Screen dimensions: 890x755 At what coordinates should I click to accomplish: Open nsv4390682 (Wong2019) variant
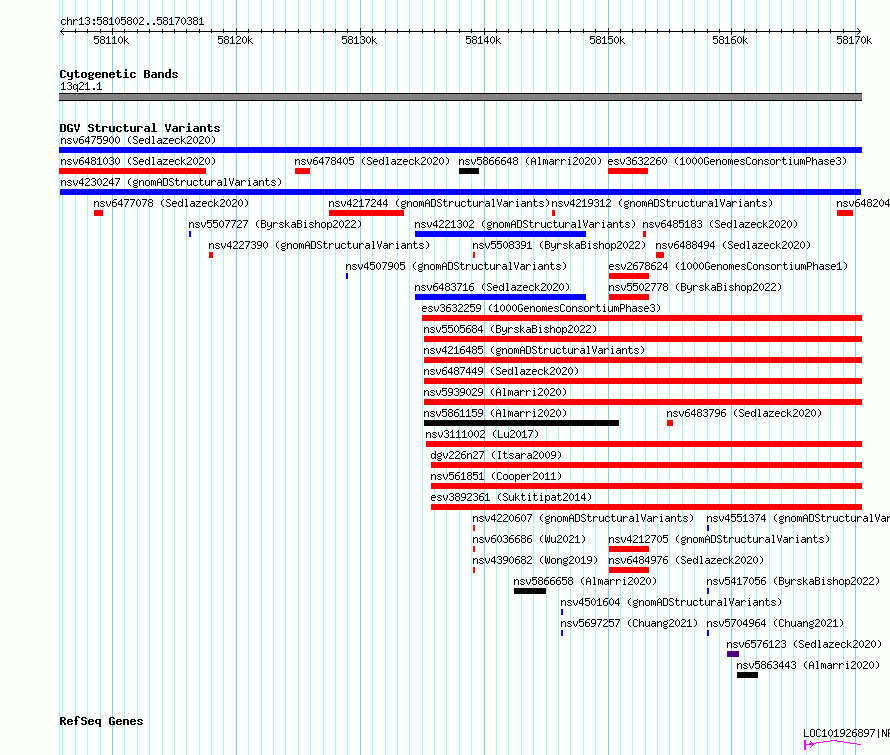pos(535,560)
